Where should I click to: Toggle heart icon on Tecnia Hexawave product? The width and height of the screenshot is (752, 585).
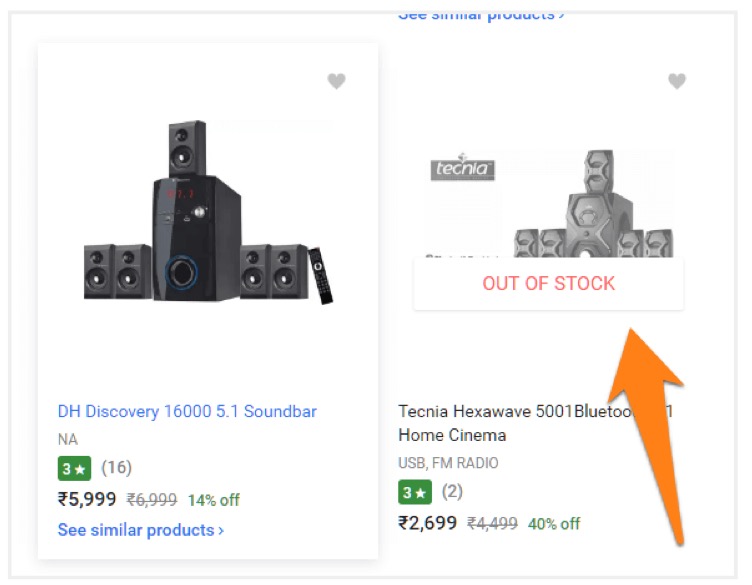pyautogui.click(x=677, y=81)
